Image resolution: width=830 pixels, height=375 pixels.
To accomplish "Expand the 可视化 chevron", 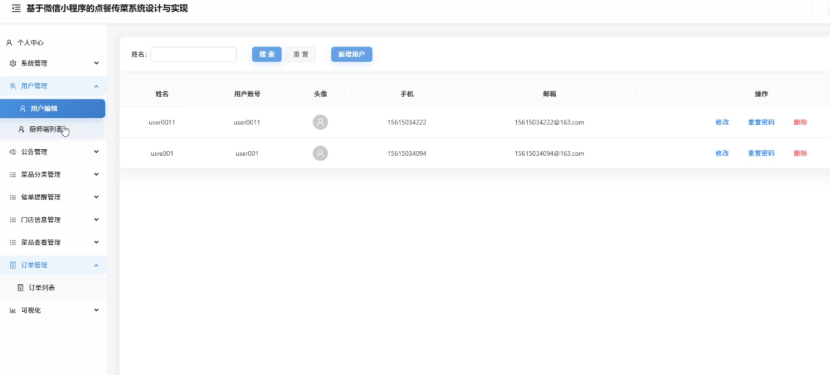I will pyautogui.click(x=96, y=310).
